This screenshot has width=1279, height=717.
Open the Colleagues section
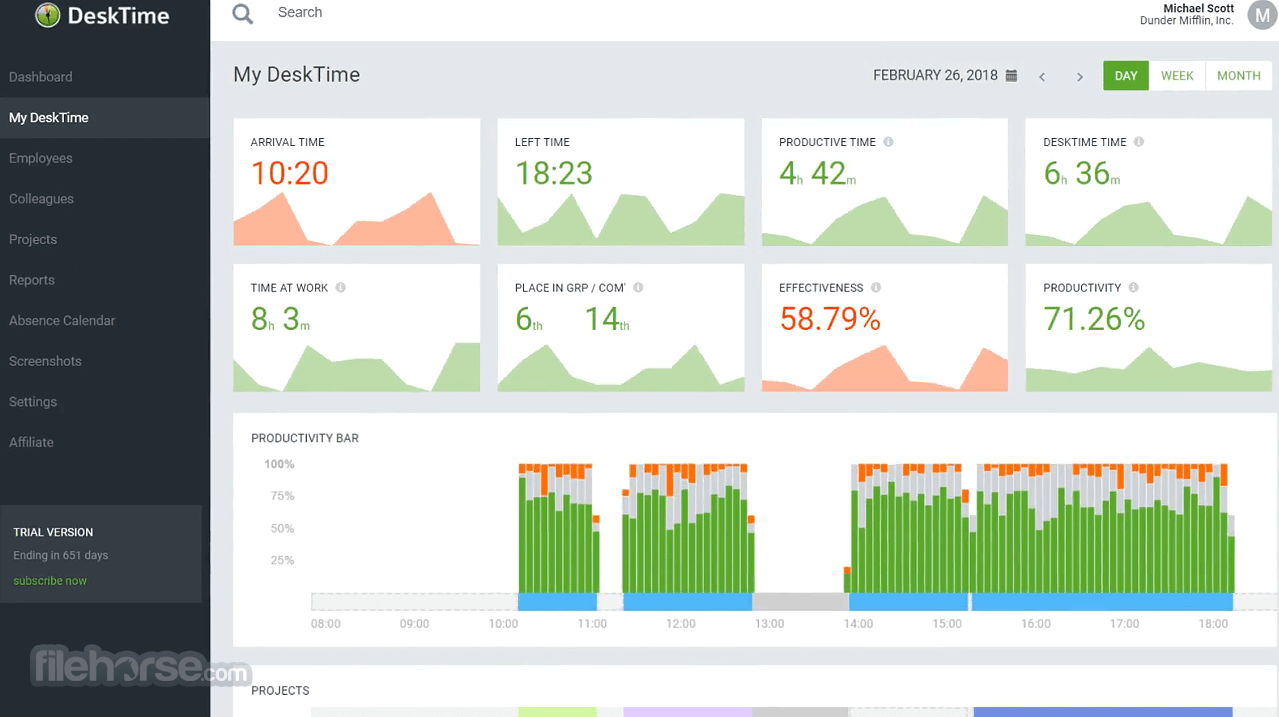pos(42,199)
